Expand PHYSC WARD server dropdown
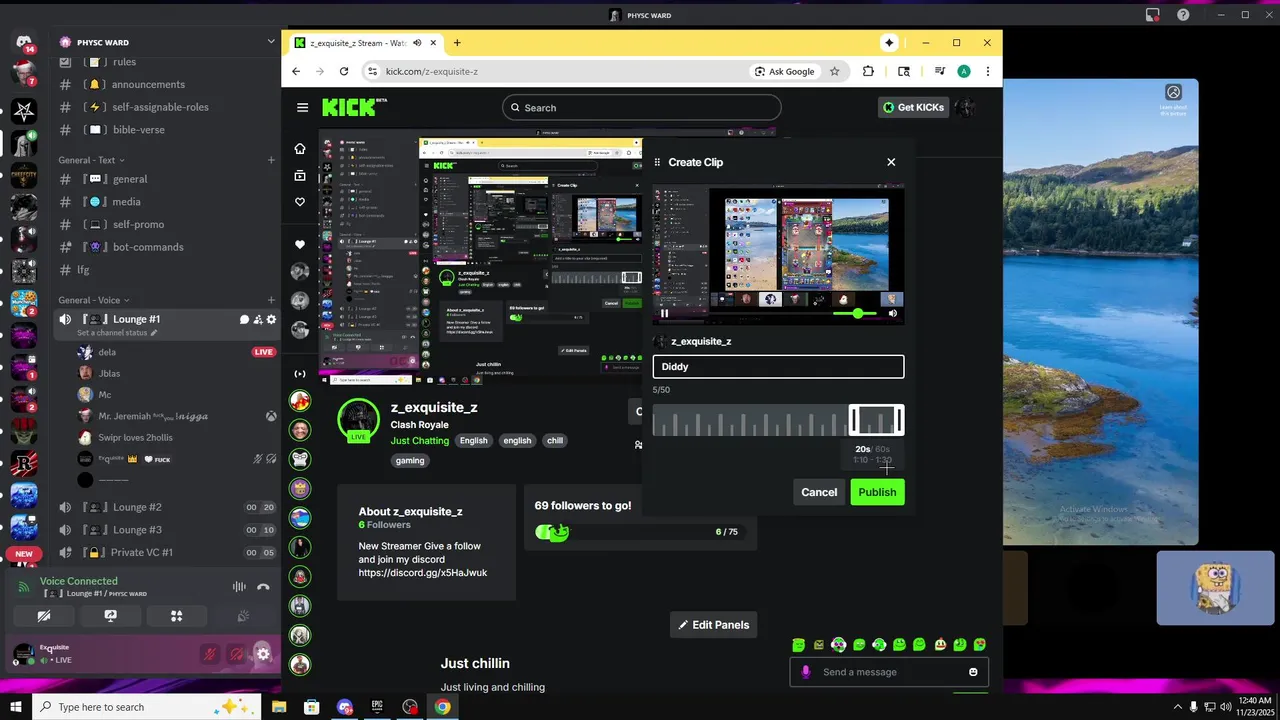Image resolution: width=1280 pixels, height=720 pixels. tap(270, 42)
